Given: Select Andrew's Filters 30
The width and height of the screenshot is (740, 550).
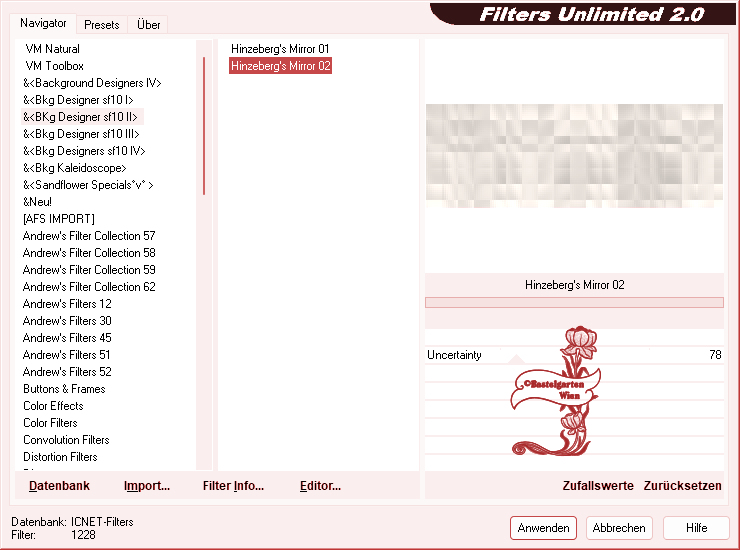Looking at the screenshot, I should tap(67, 321).
